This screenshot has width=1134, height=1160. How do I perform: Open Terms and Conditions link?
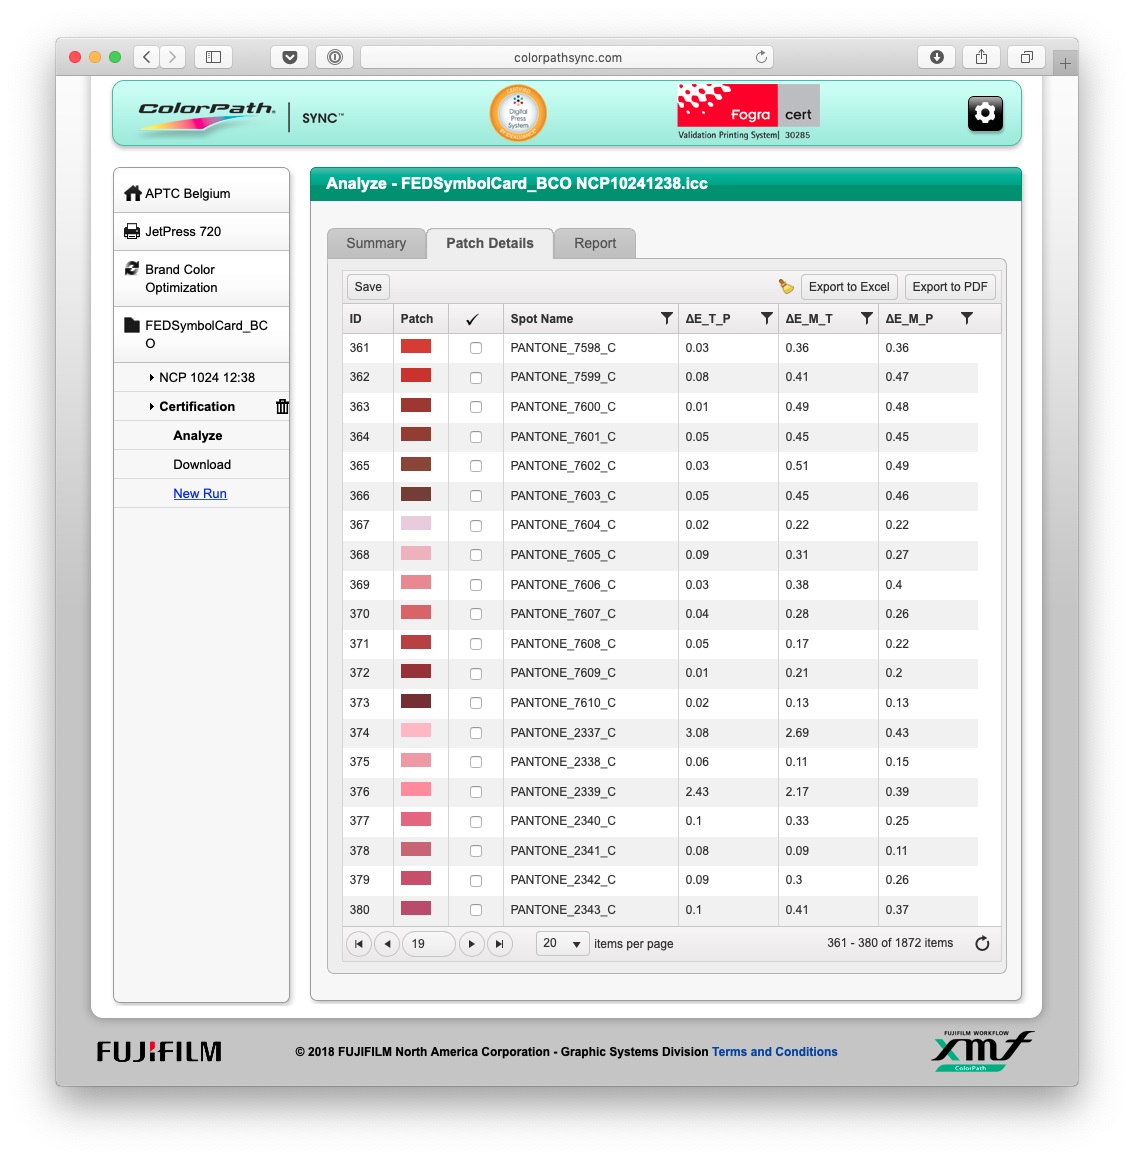pyautogui.click(x=774, y=1051)
